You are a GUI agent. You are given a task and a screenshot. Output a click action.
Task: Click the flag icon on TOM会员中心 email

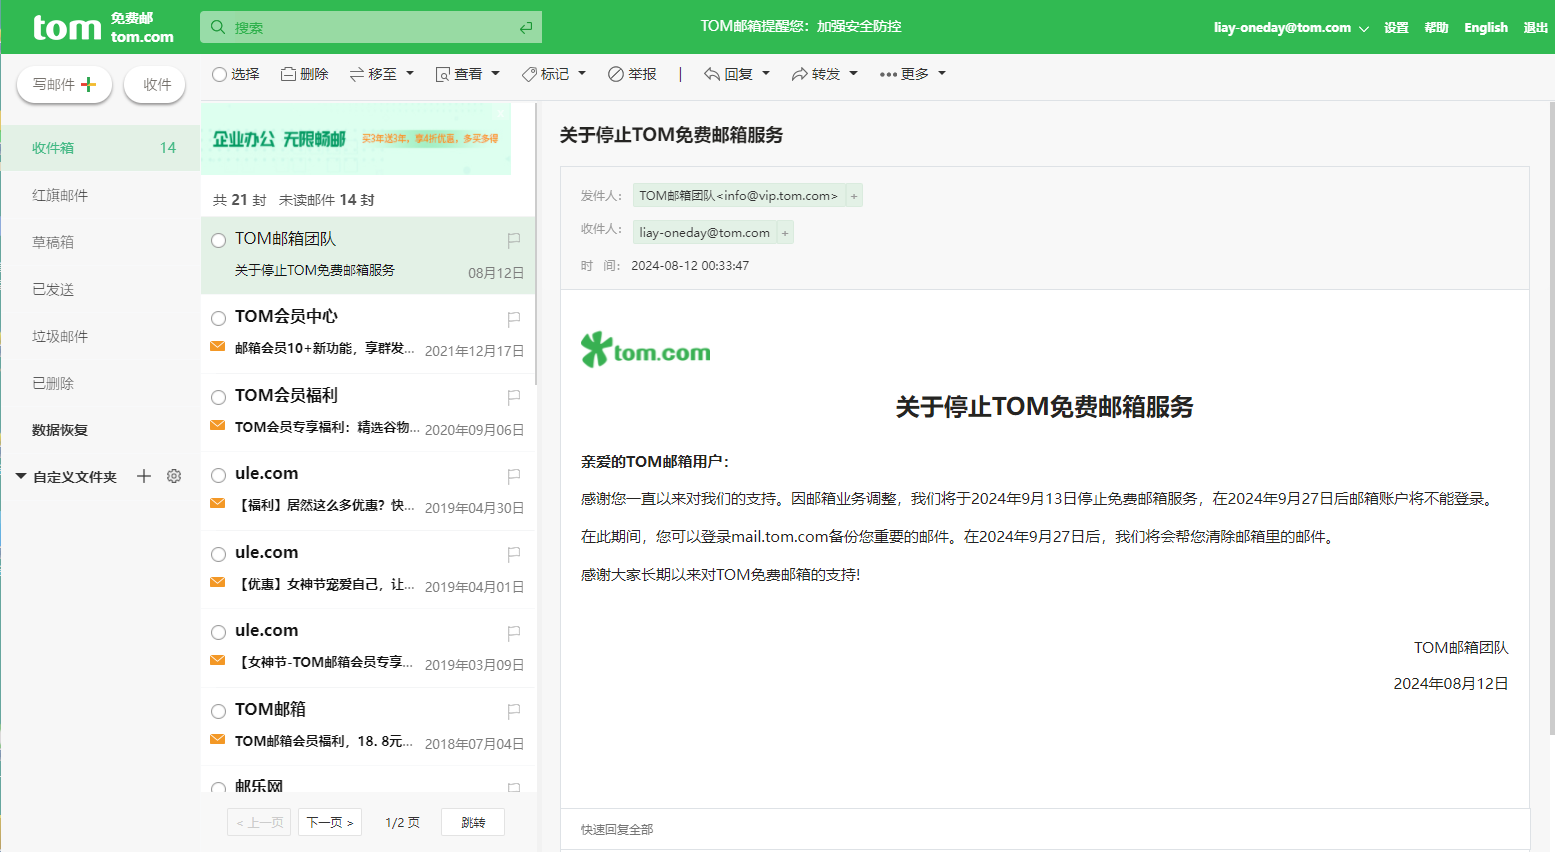pos(513,319)
